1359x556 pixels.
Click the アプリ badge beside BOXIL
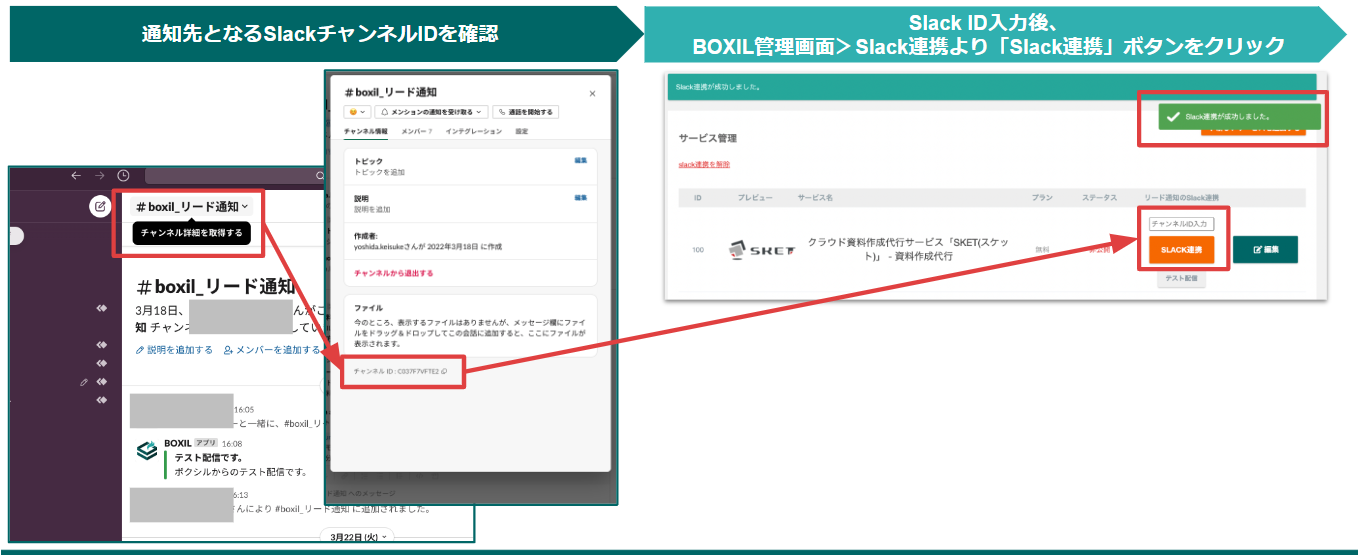(x=205, y=442)
